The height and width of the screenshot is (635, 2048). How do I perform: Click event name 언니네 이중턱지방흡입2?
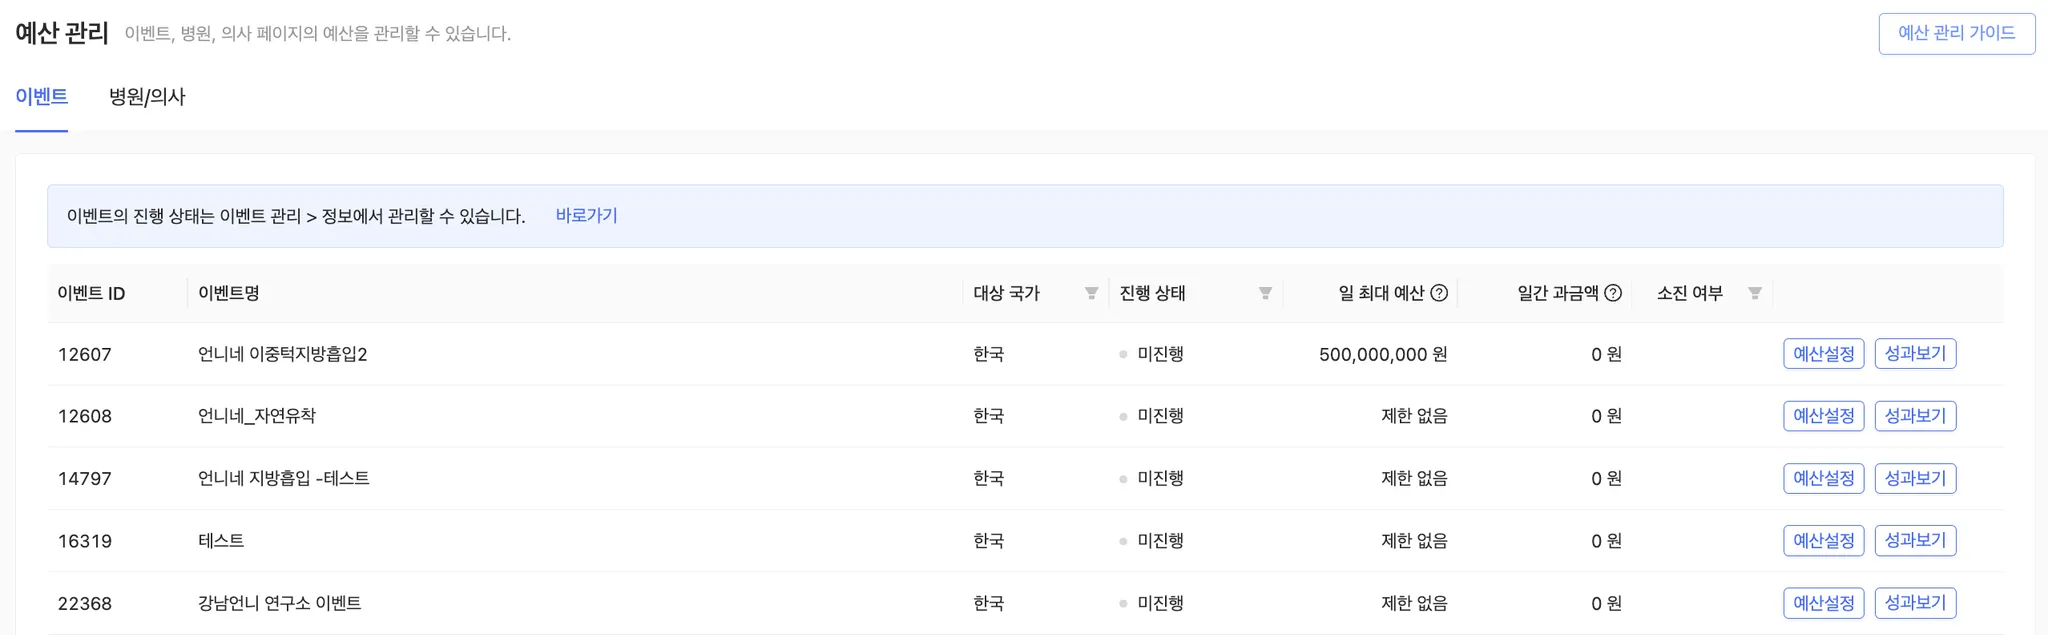click(x=283, y=354)
